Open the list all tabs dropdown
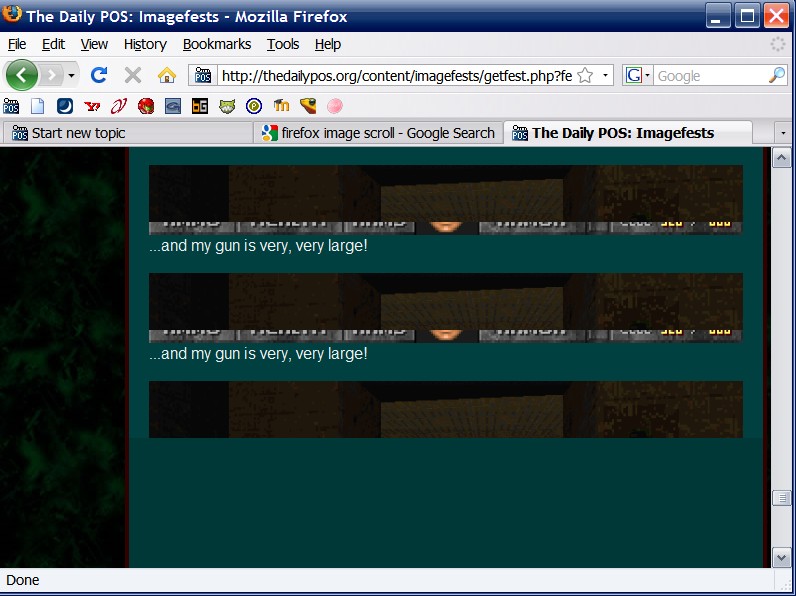Screen dimensions: 796x596 tap(783, 133)
